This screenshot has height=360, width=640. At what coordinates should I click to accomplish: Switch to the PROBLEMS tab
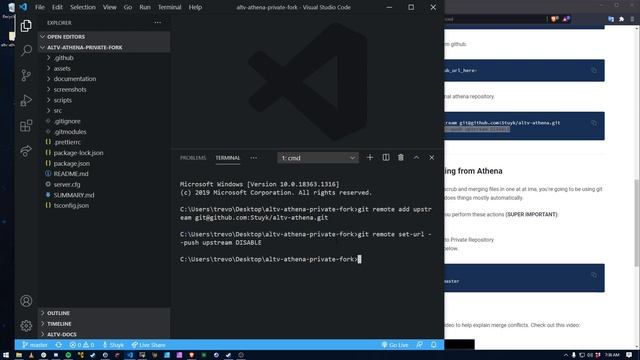(193, 158)
